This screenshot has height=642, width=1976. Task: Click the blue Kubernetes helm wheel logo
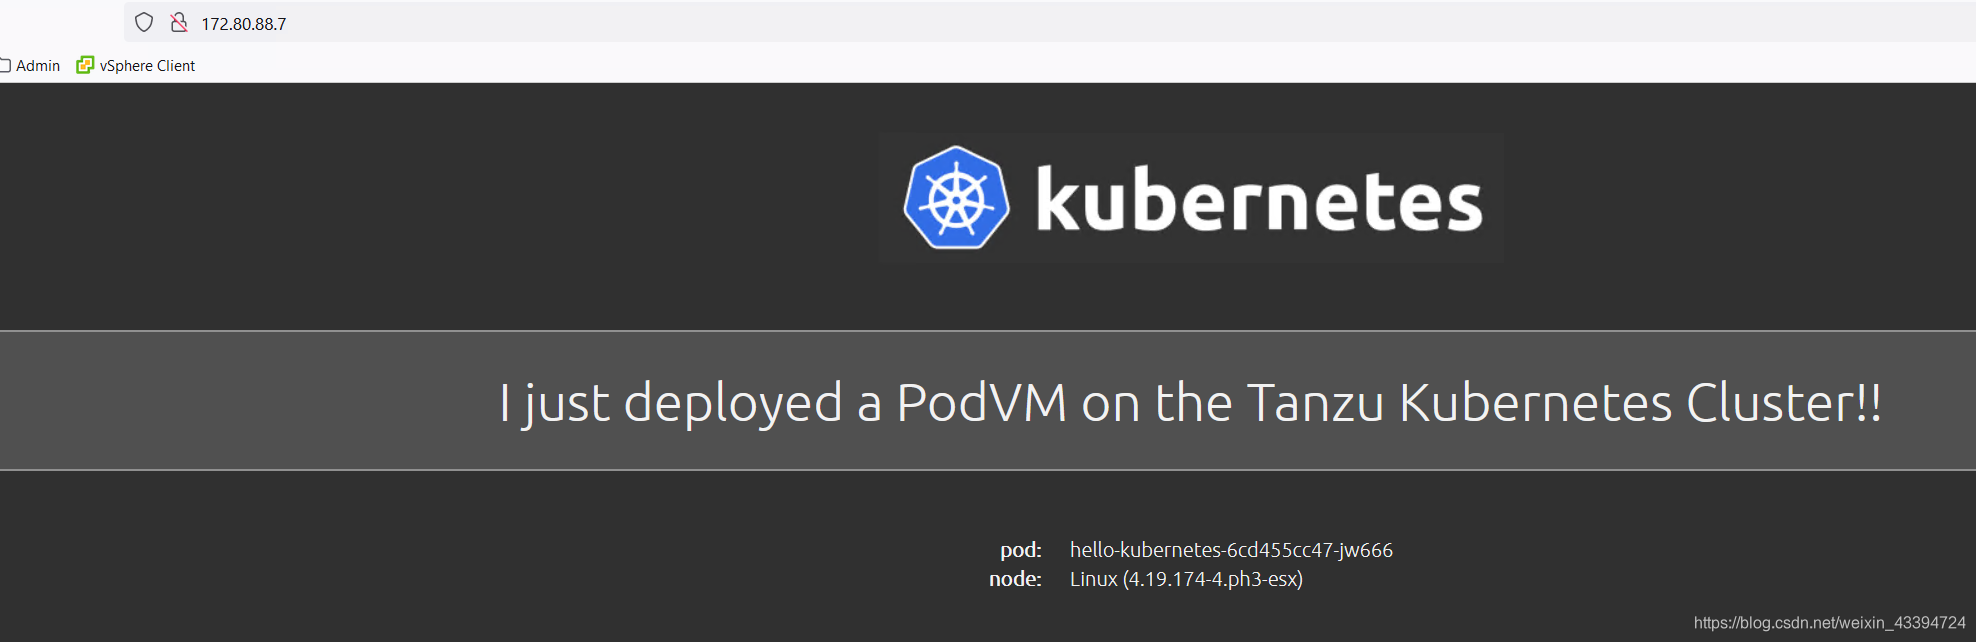coord(956,198)
